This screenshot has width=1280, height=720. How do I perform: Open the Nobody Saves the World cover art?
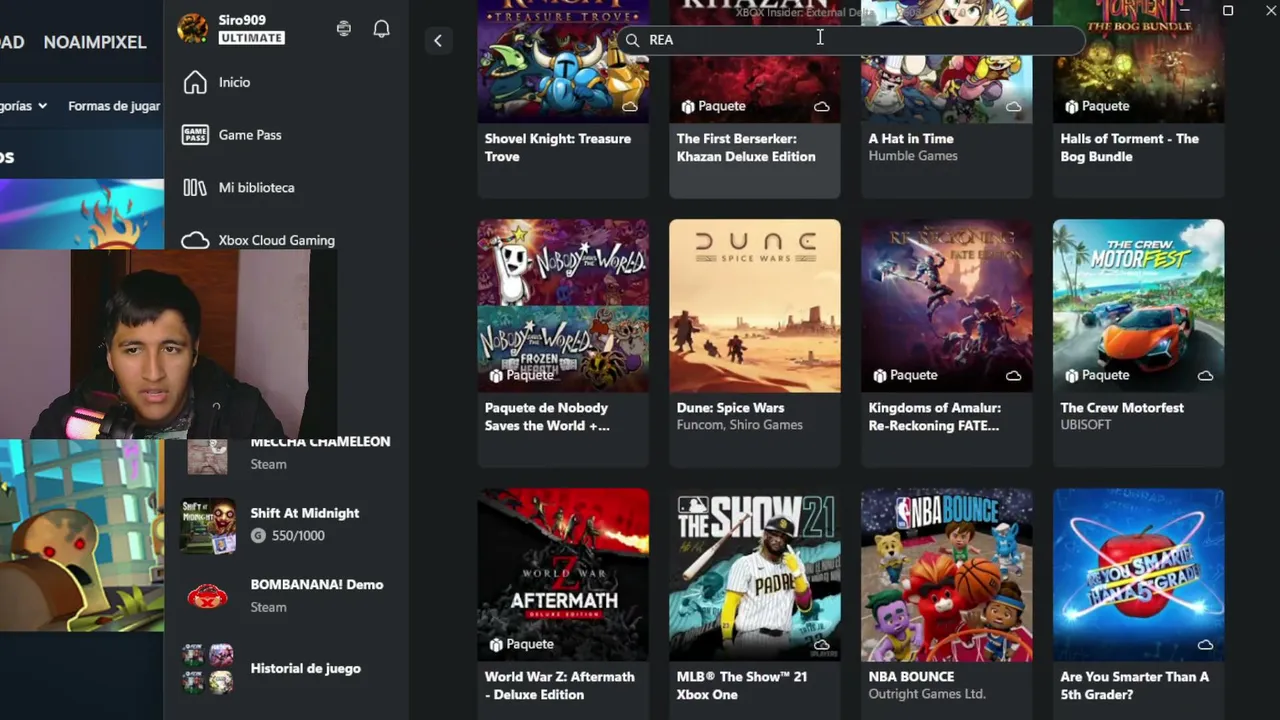(x=563, y=306)
